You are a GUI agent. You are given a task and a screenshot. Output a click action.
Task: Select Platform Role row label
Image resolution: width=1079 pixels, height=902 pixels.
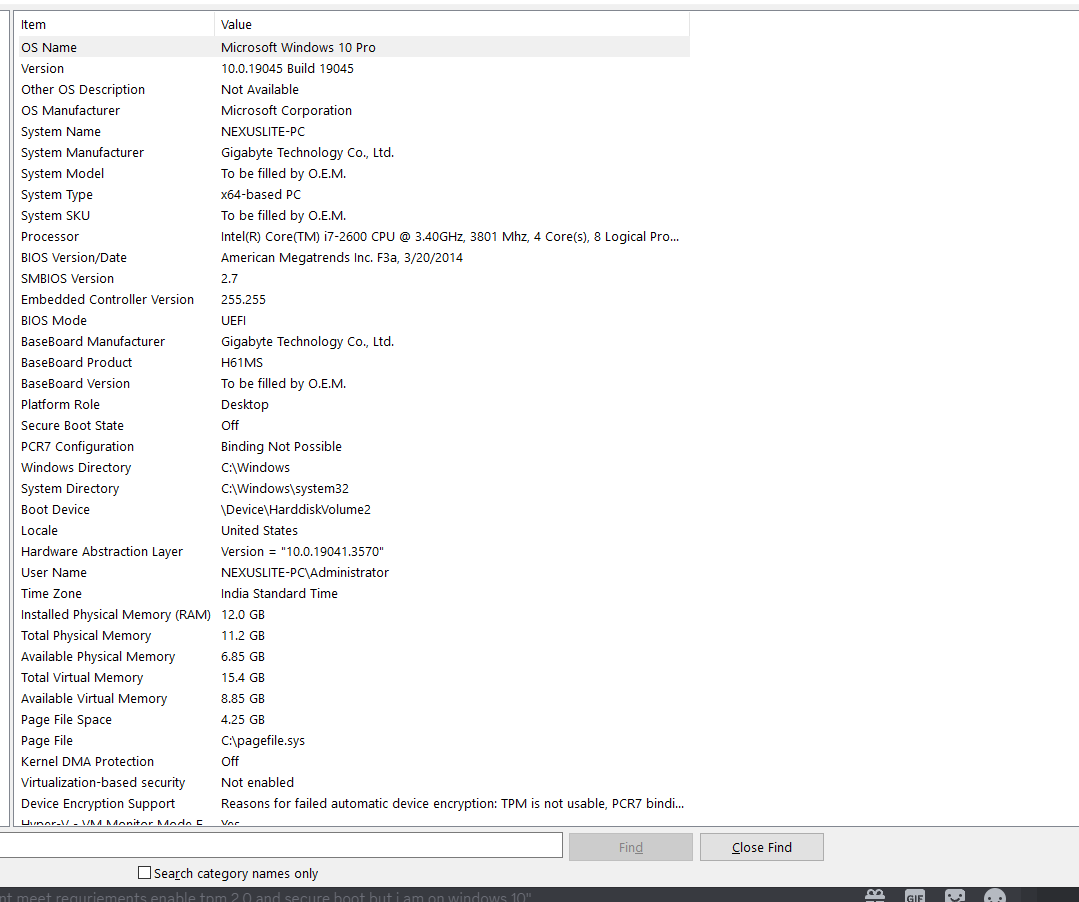[x=60, y=405]
